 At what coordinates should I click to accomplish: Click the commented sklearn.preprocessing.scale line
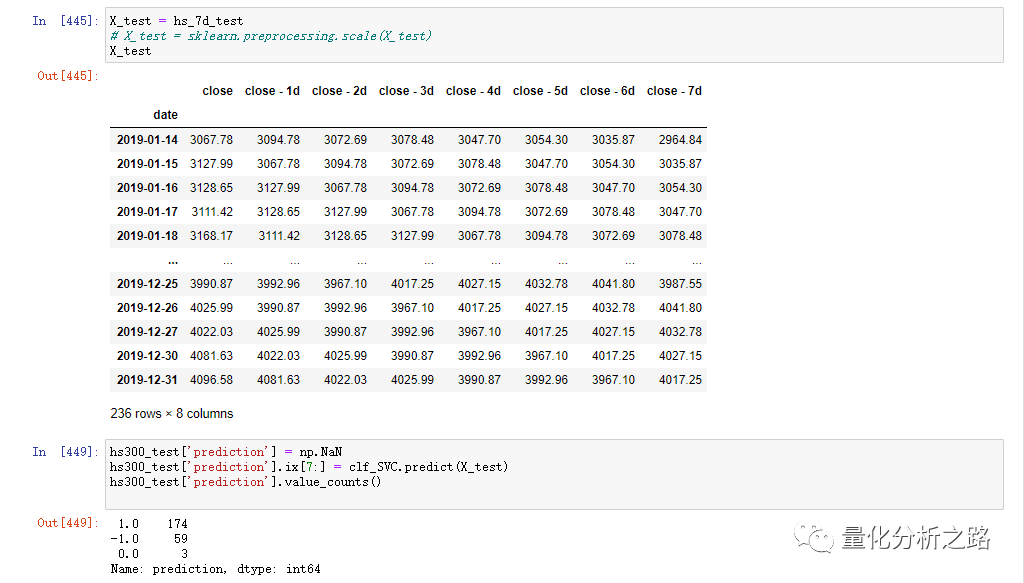coord(270,36)
